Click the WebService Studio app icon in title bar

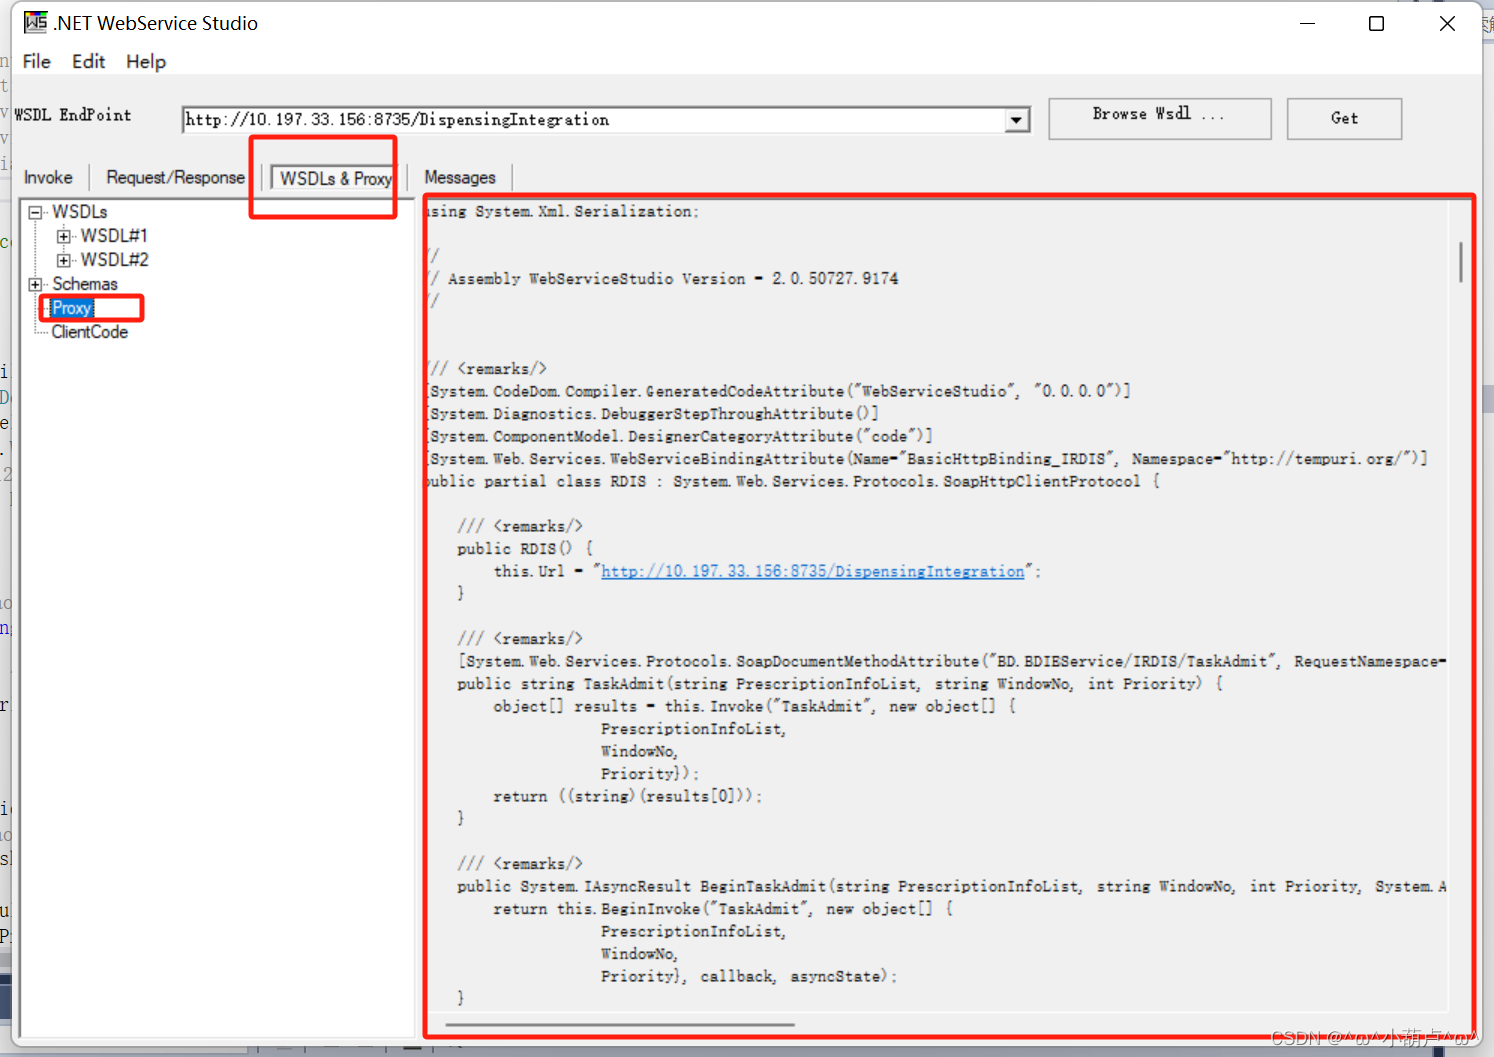coord(36,22)
